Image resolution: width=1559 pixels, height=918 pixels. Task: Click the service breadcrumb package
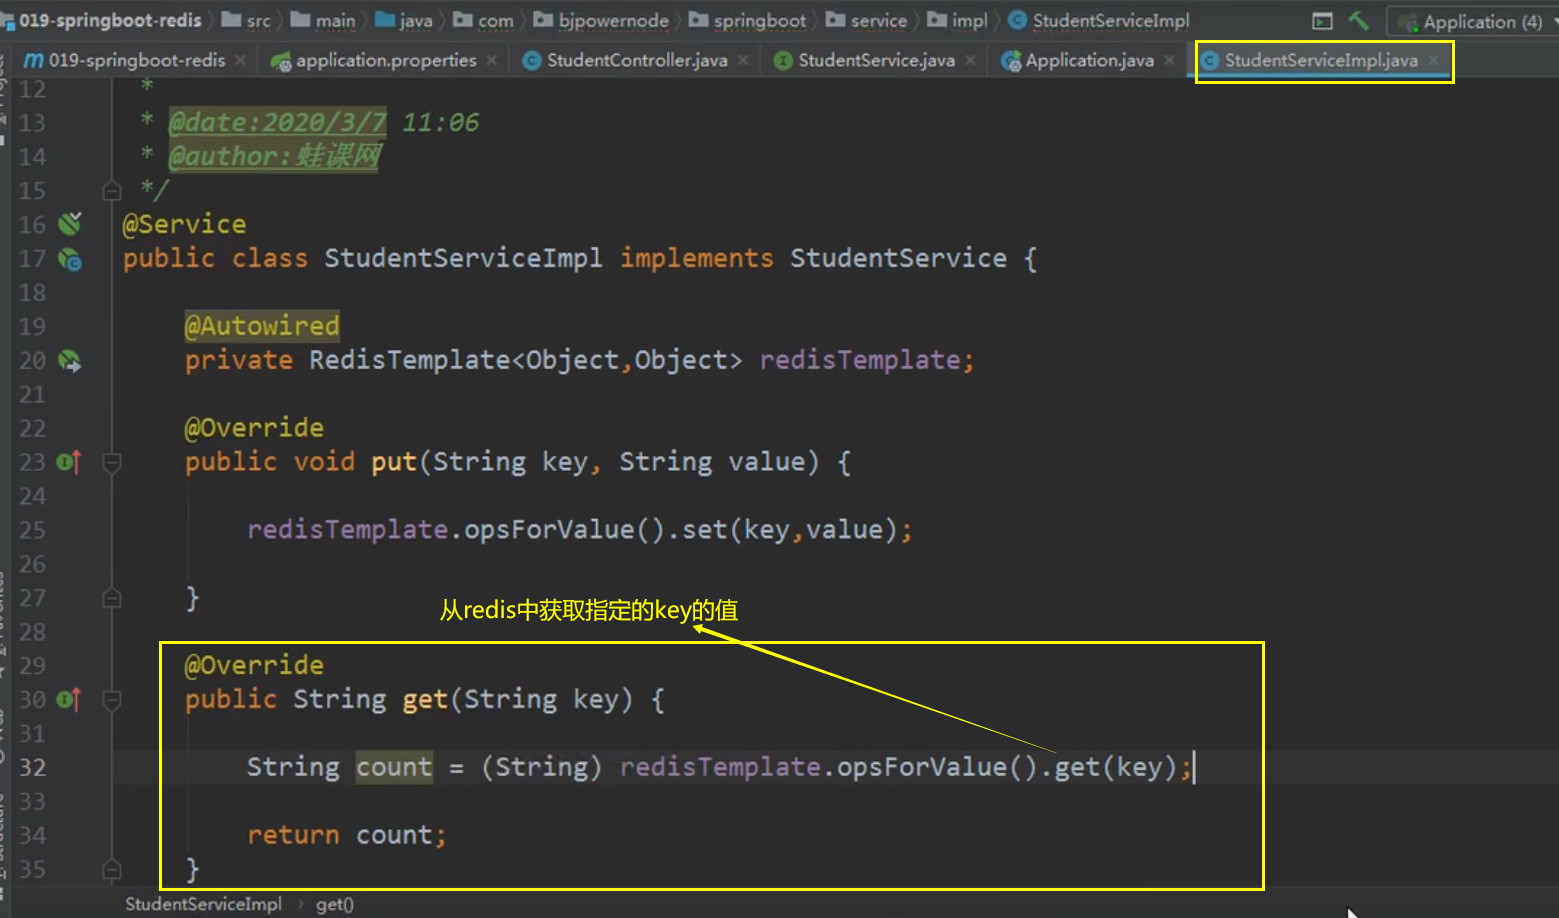pyautogui.click(x=866, y=20)
